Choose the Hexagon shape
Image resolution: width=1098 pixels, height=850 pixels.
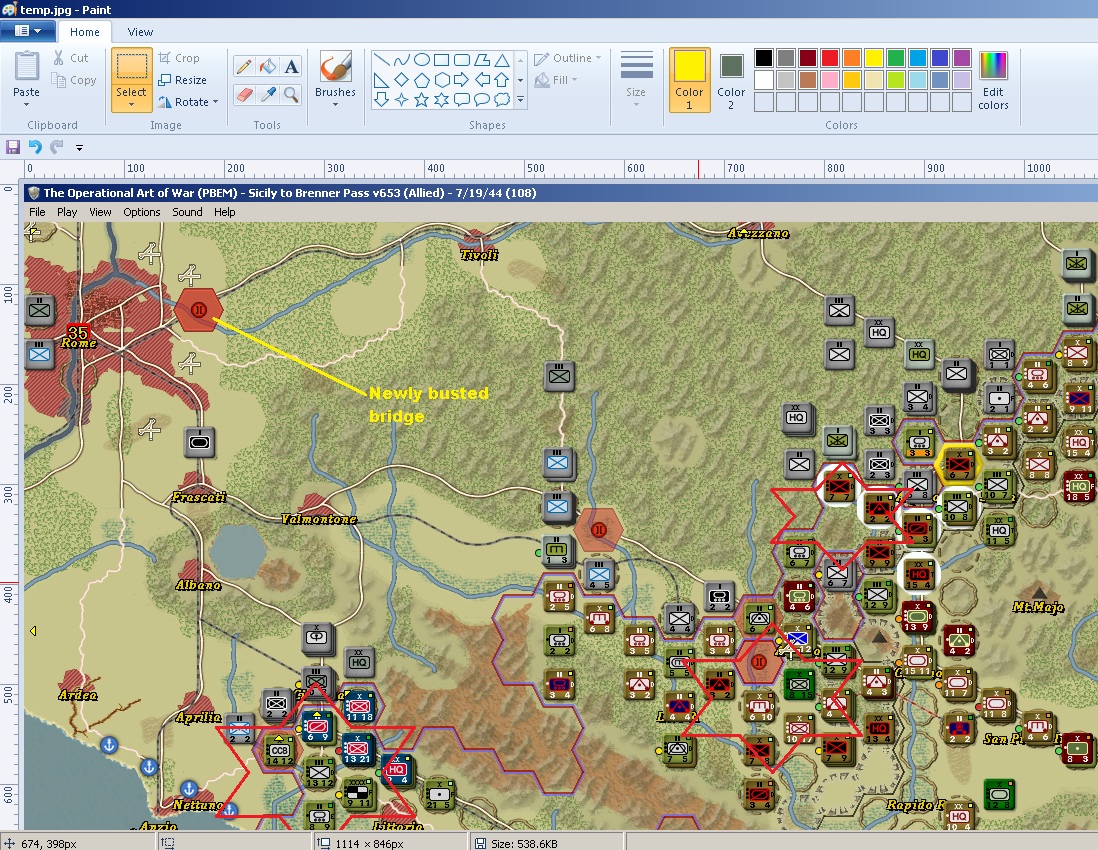[442, 80]
